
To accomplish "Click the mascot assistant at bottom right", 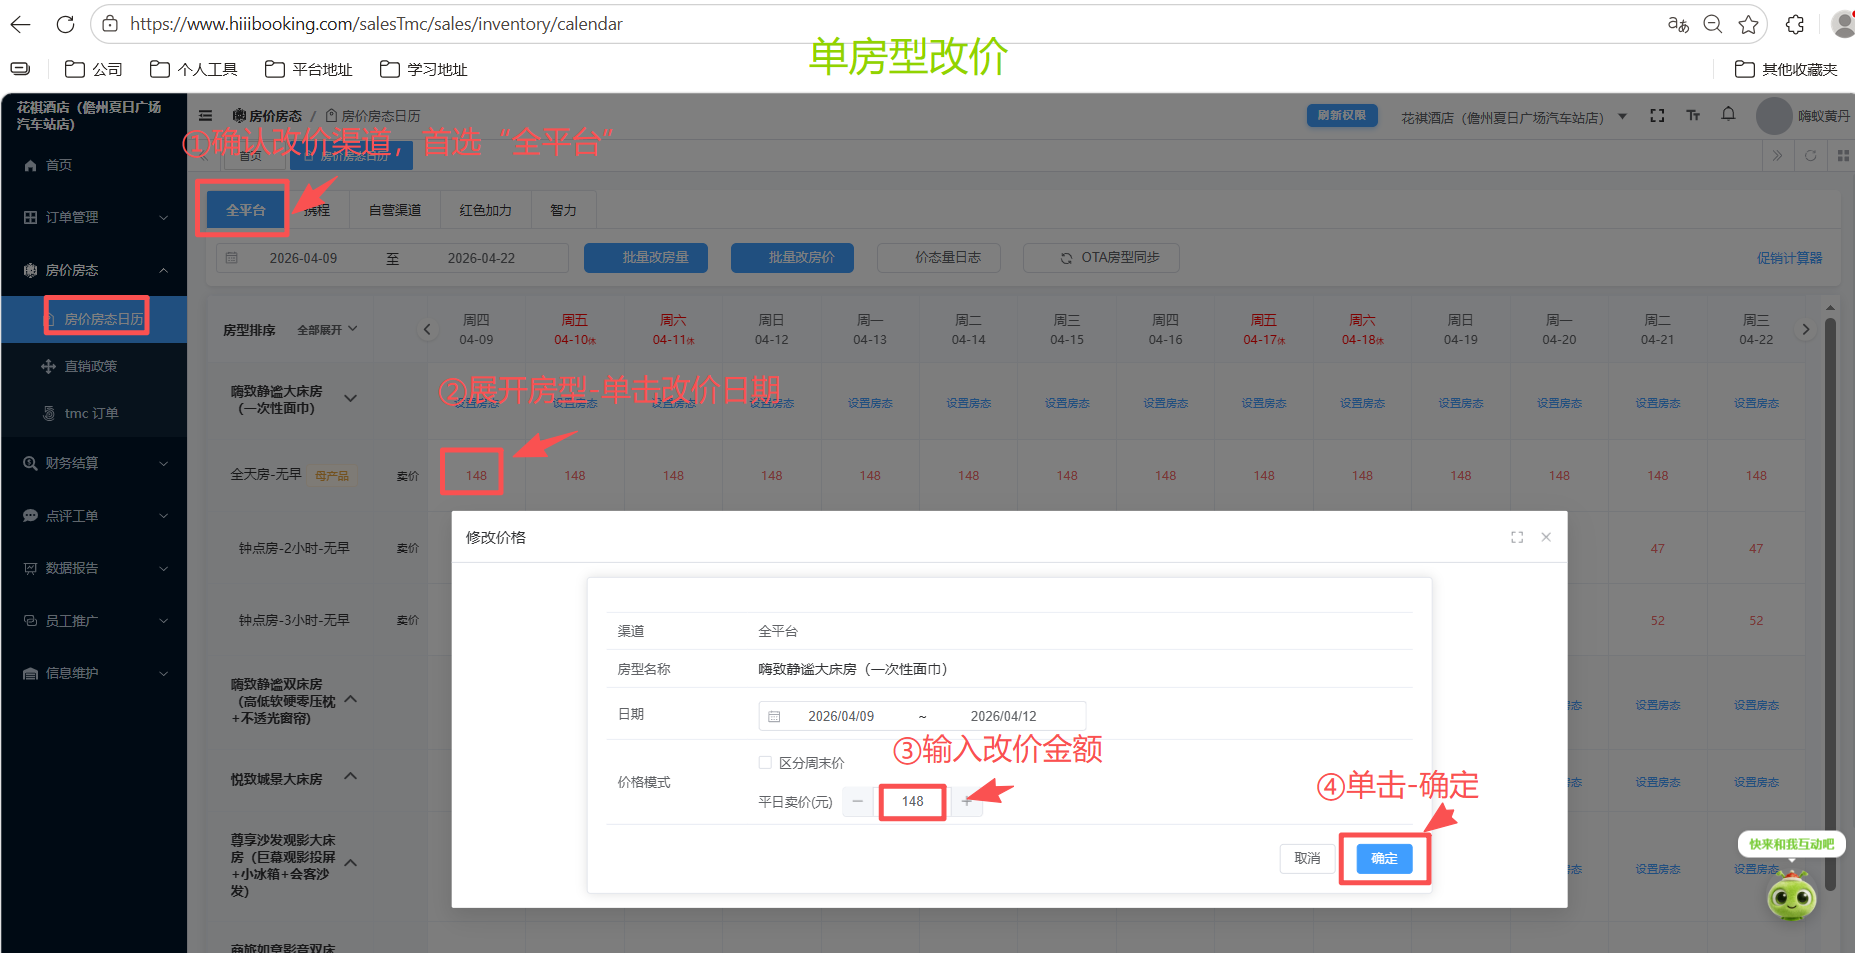I will pos(1791,898).
